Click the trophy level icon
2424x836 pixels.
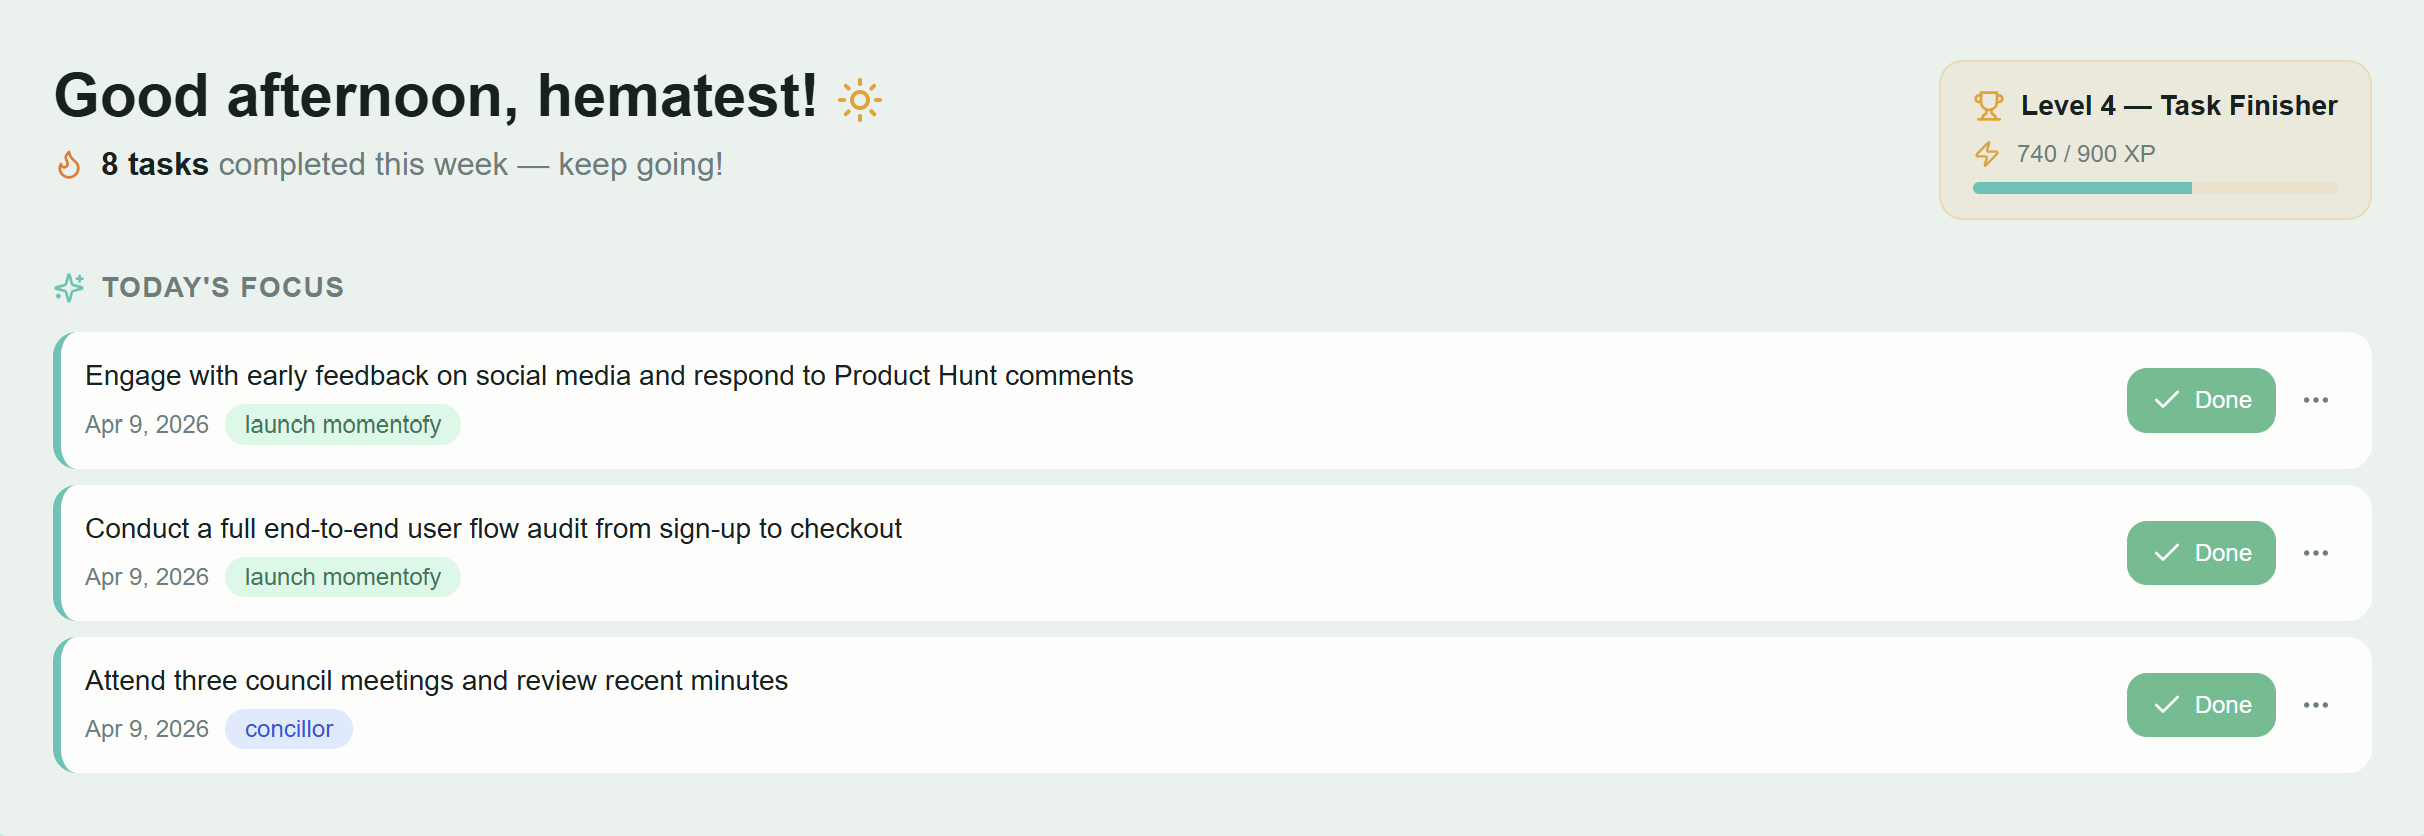[x=1988, y=106]
